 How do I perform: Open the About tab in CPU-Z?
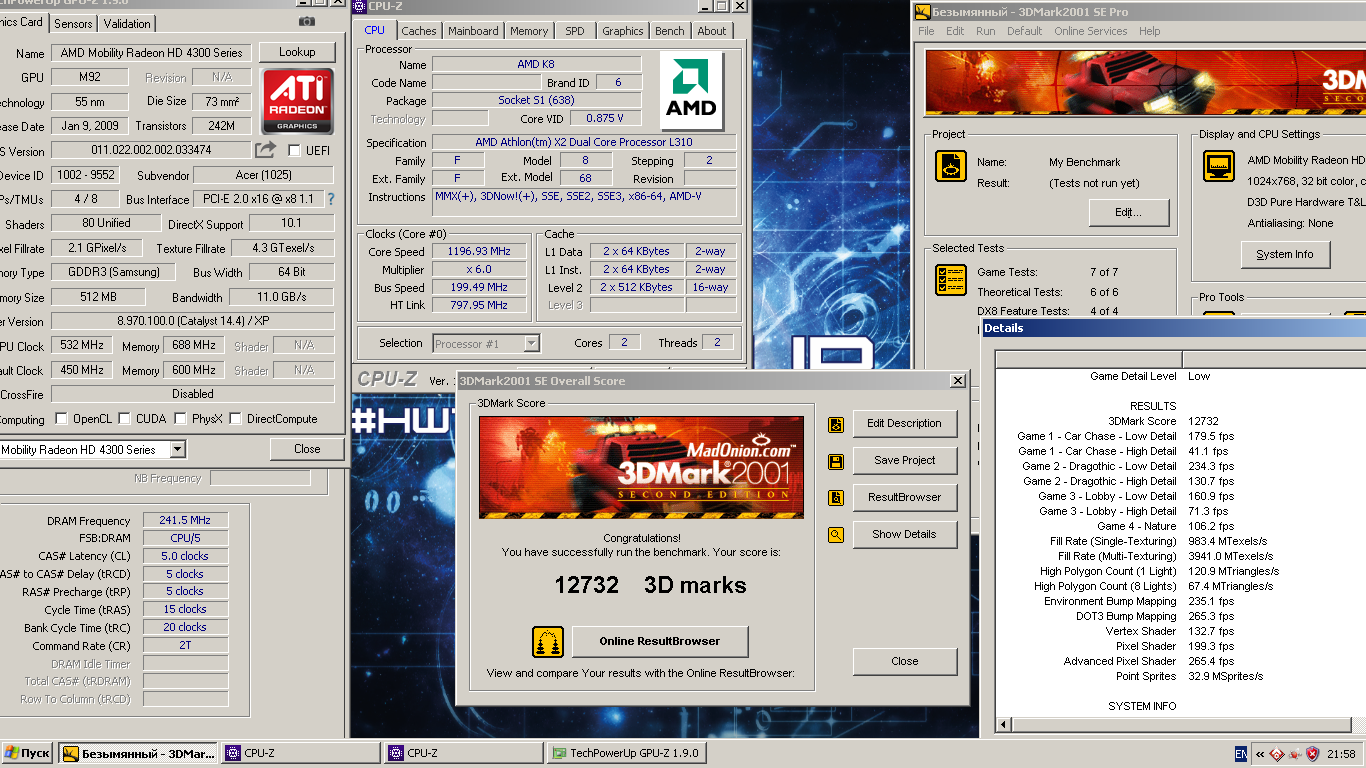(x=712, y=31)
